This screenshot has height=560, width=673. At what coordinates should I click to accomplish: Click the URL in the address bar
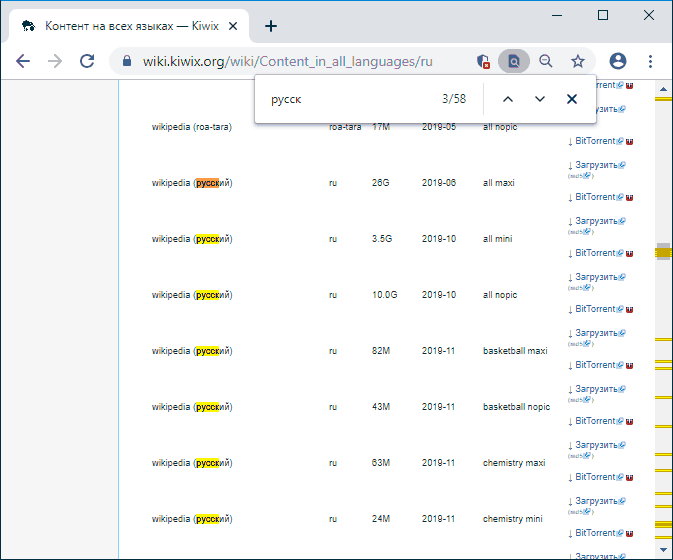(288, 61)
